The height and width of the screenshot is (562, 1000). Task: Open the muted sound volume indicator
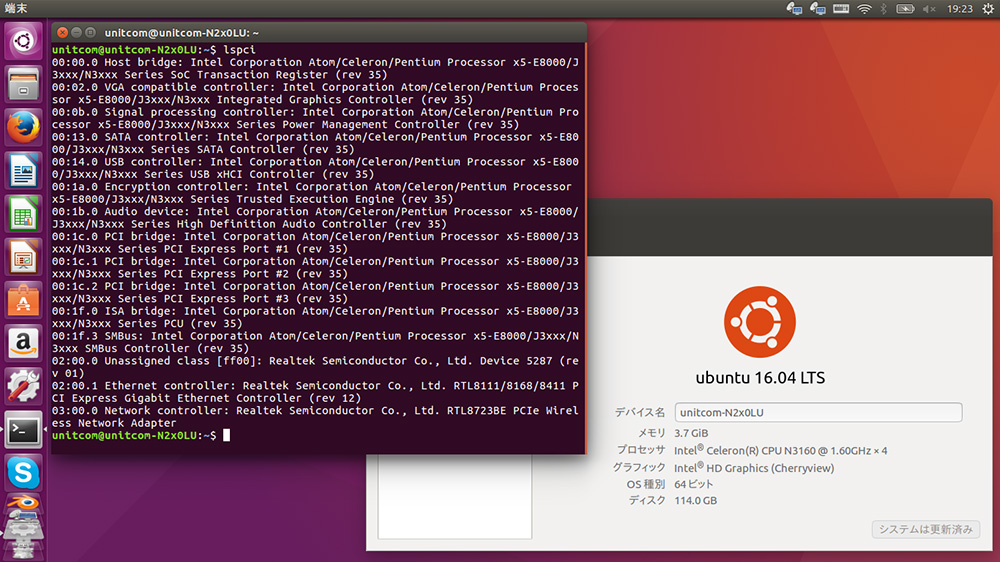(x=929, y=8)
